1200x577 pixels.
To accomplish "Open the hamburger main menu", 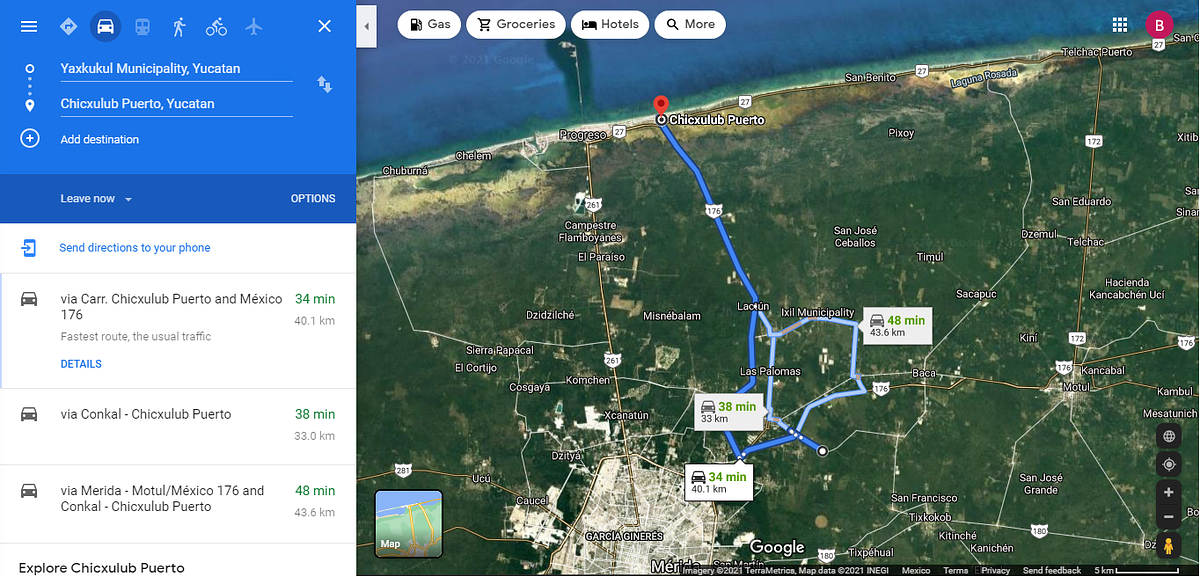I will tap(29, 26).
